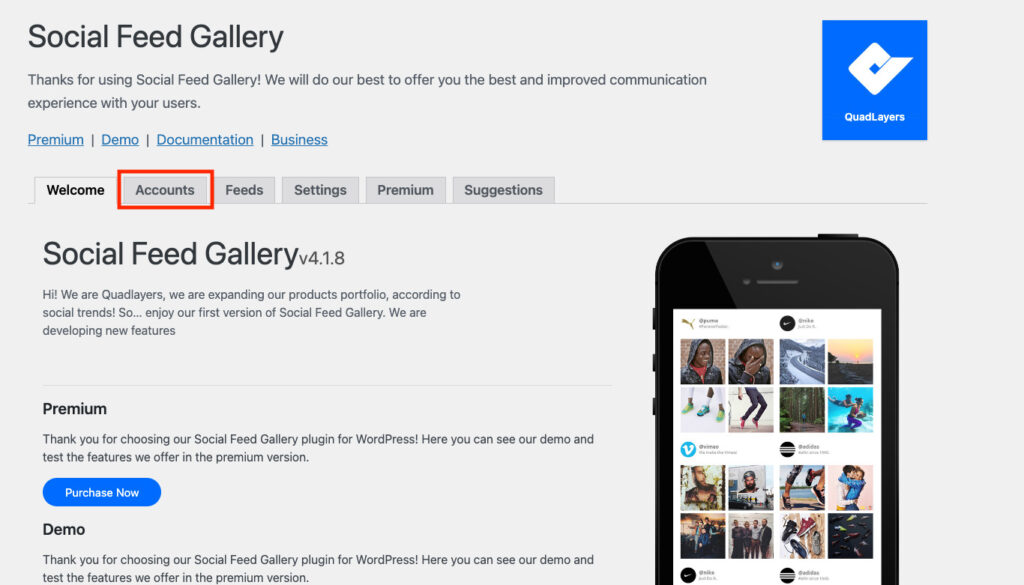
Task: Click the Puma account avatar in phone preview
Action: tap(688, 323)
